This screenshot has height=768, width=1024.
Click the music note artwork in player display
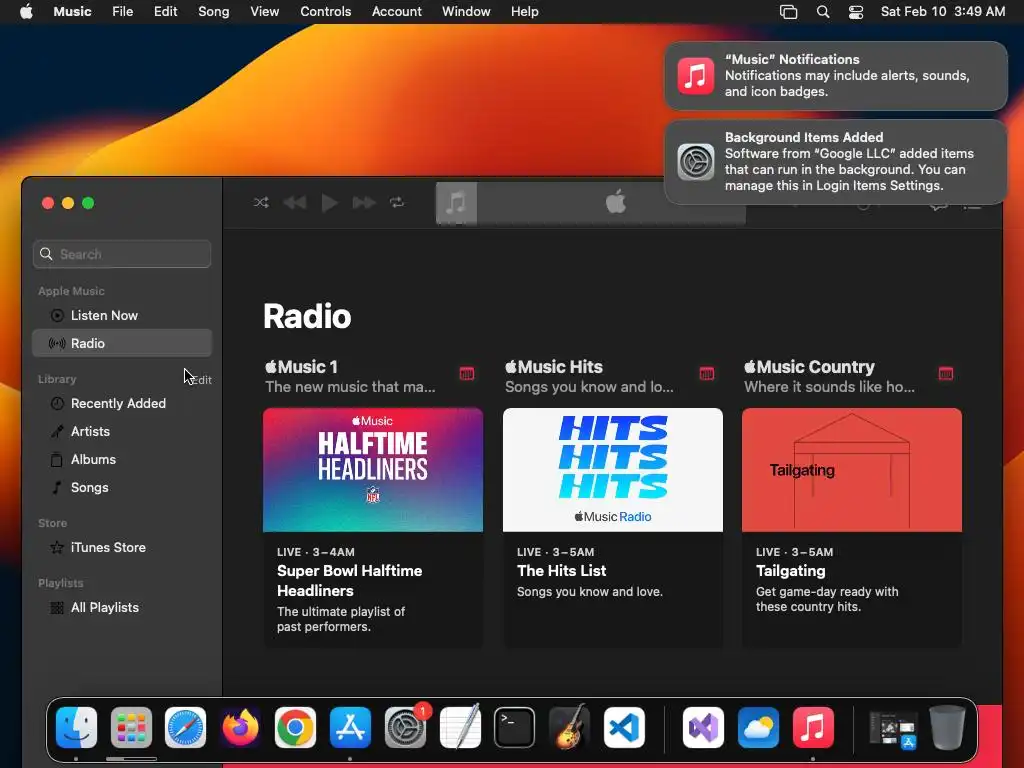point(456,203)
